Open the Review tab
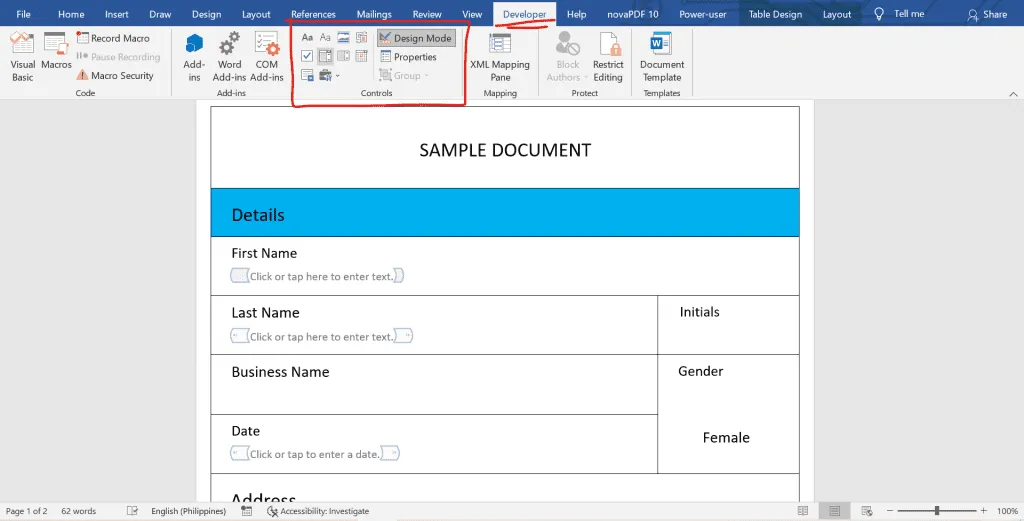This screenshot has width=1024, height=521. point(427,14)
